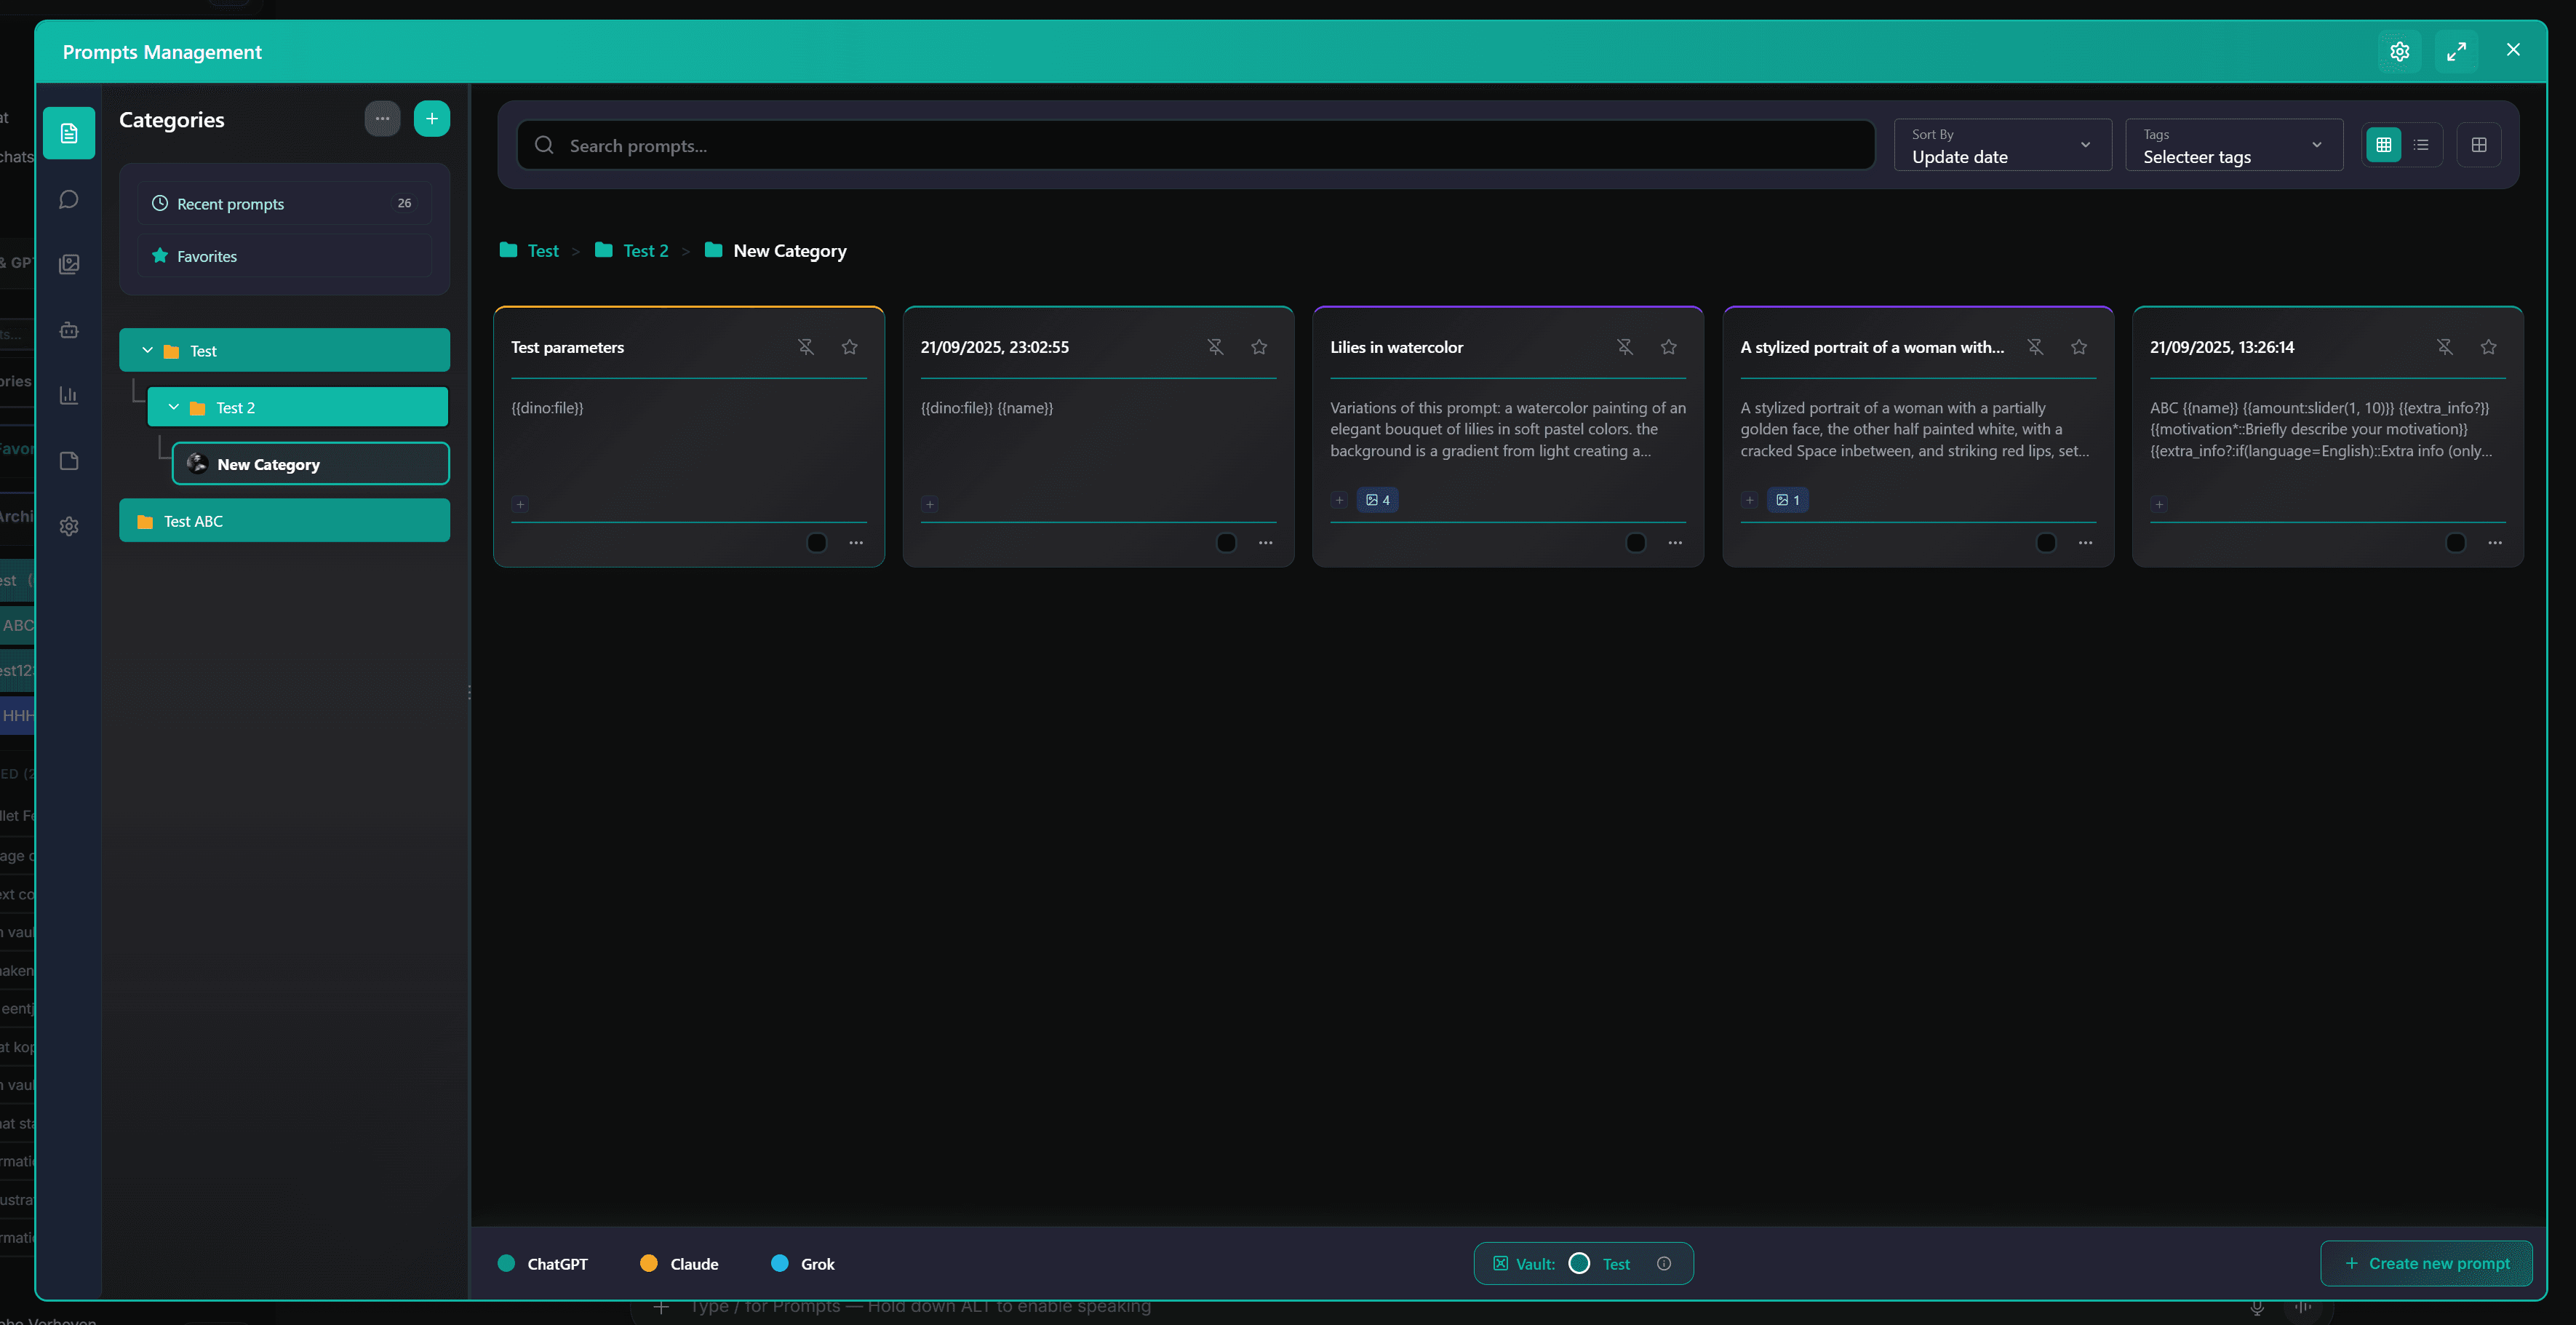Open the image gallery sidebar icon
The width and height of the screenshot is (2576, 1325).
pyautogui.click(x=69, y=264)
